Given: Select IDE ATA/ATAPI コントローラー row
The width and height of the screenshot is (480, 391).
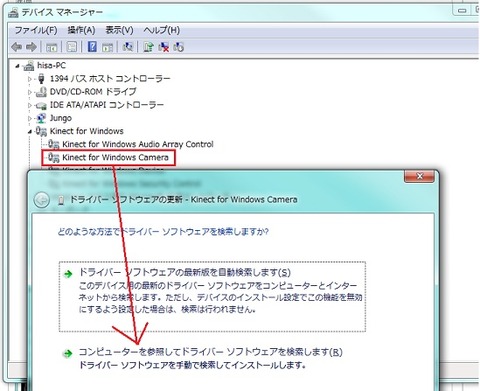Looking at the screenshot, I should tap(107, 105).
